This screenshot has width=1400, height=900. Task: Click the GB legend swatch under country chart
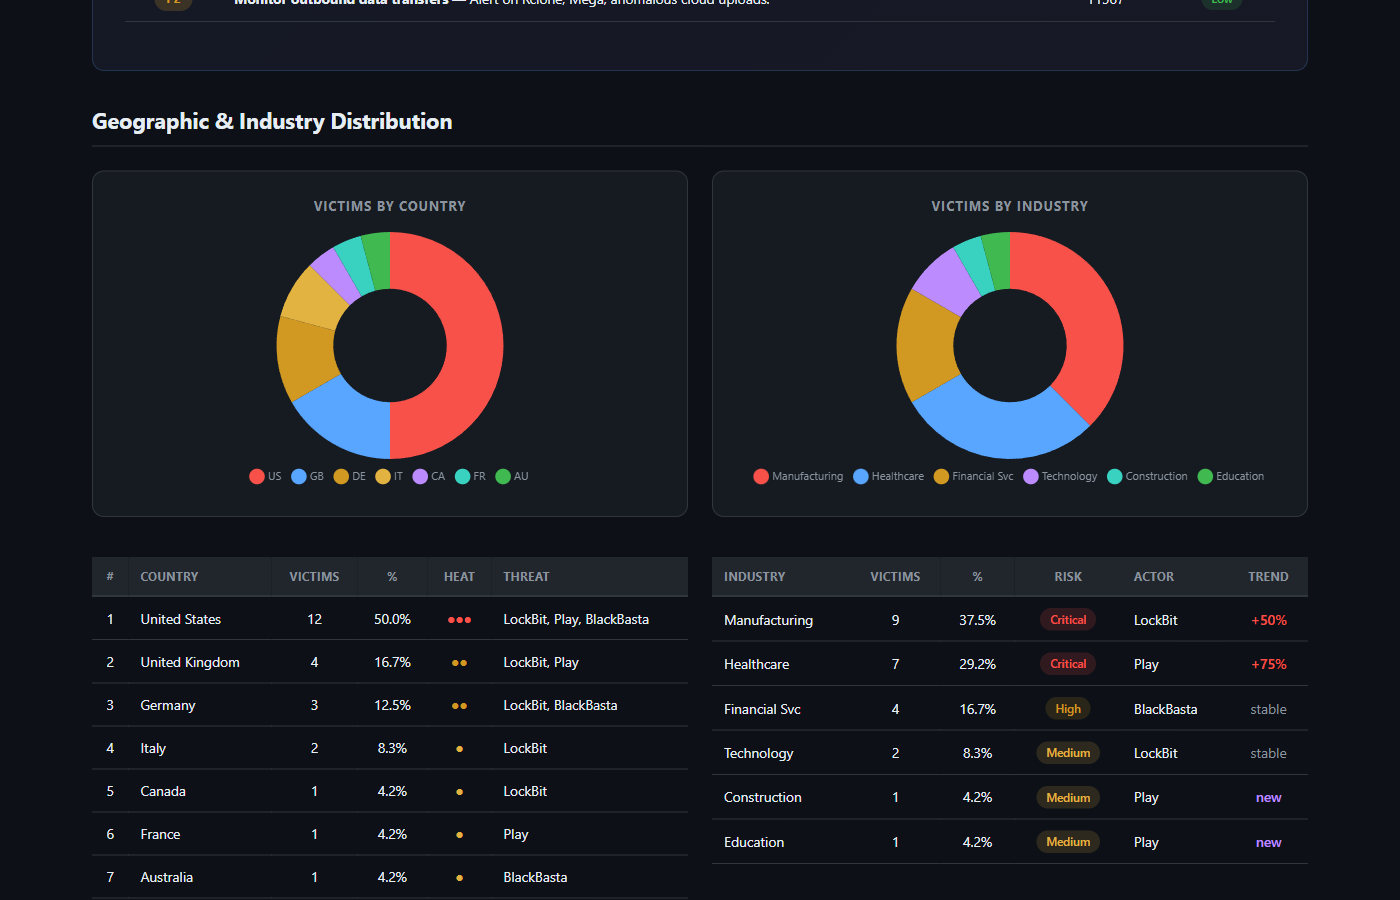click(299, 476)
